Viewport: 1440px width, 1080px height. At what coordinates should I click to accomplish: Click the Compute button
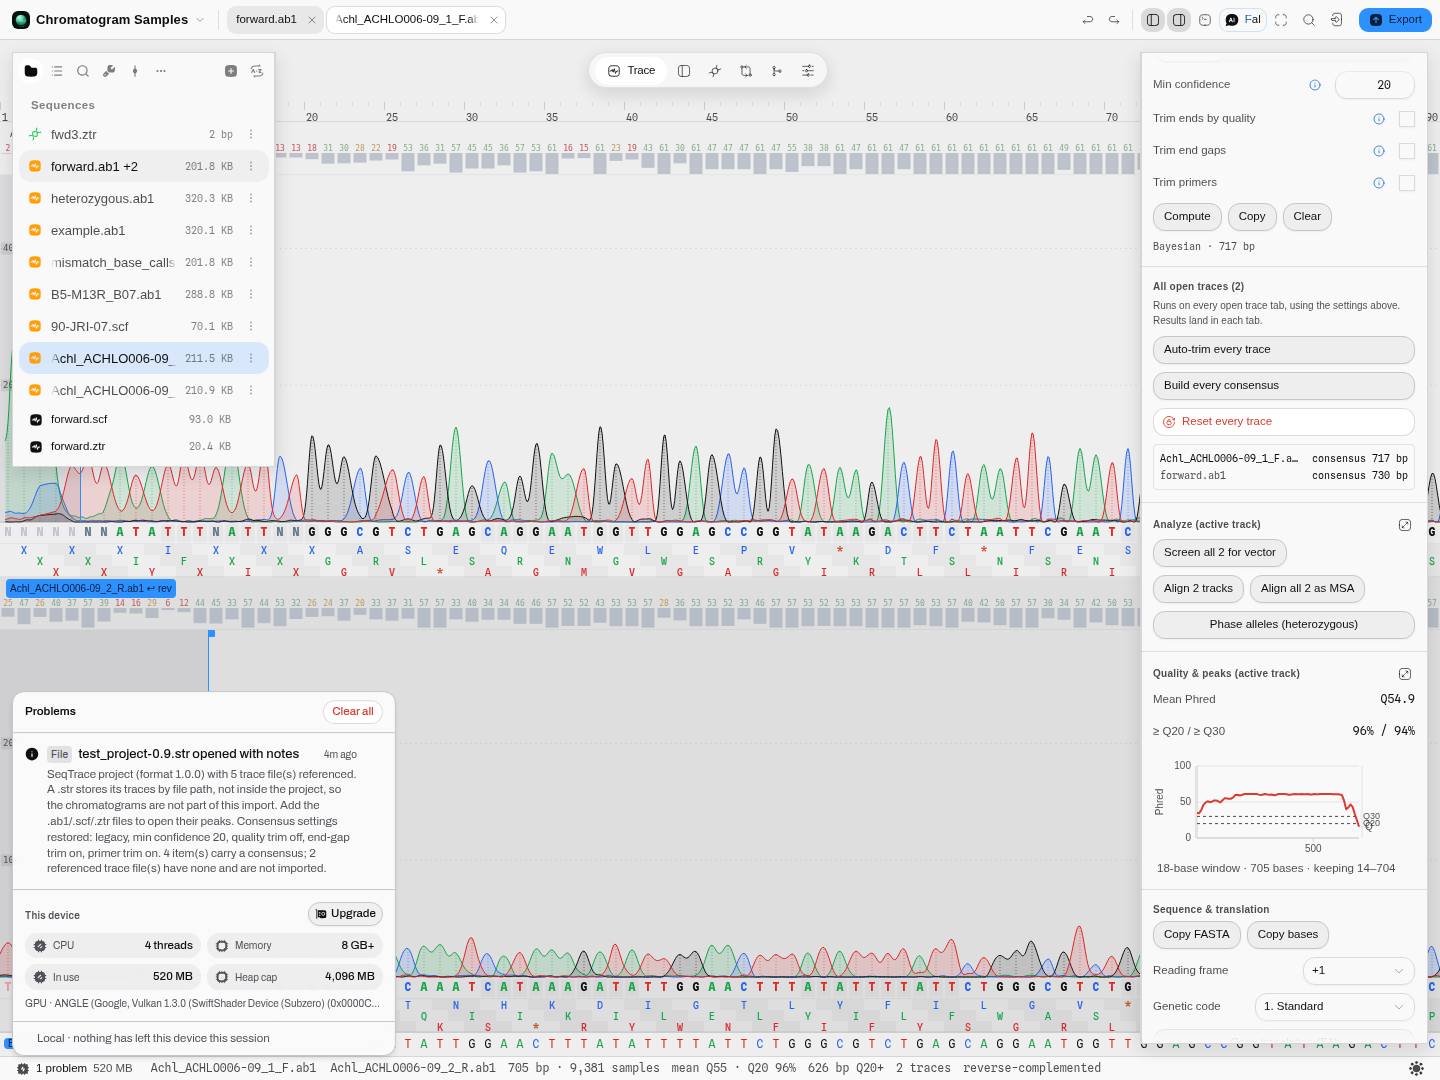[x=1187, y=216]
